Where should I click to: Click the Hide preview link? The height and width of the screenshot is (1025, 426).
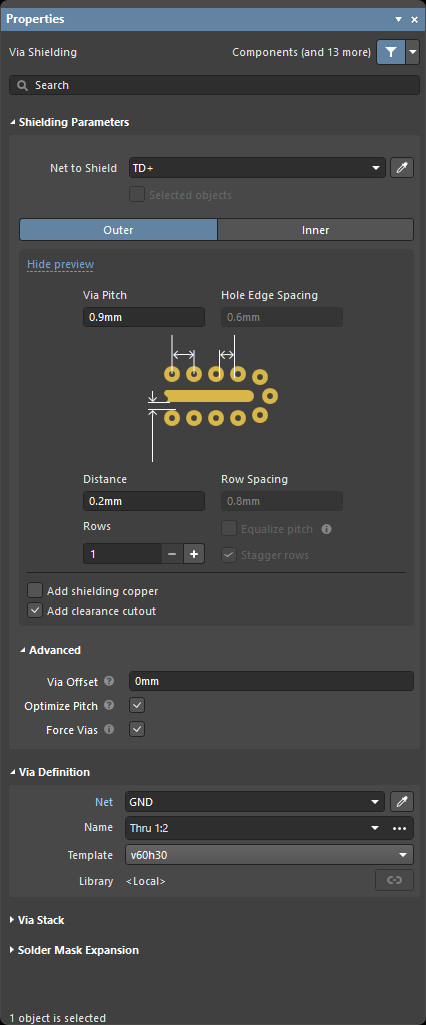point(61,265)
